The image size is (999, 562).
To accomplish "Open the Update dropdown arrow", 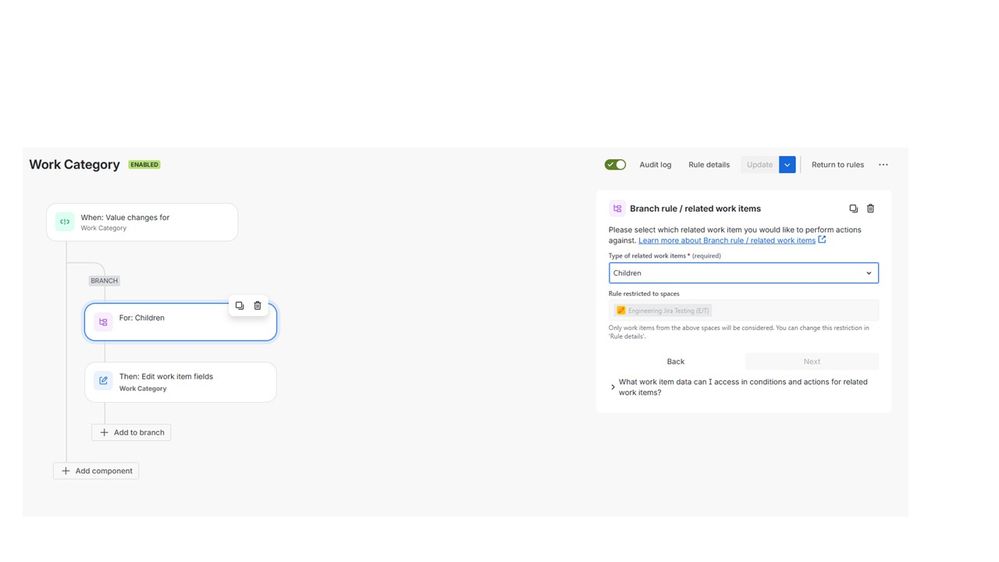I will pos(787,164).
